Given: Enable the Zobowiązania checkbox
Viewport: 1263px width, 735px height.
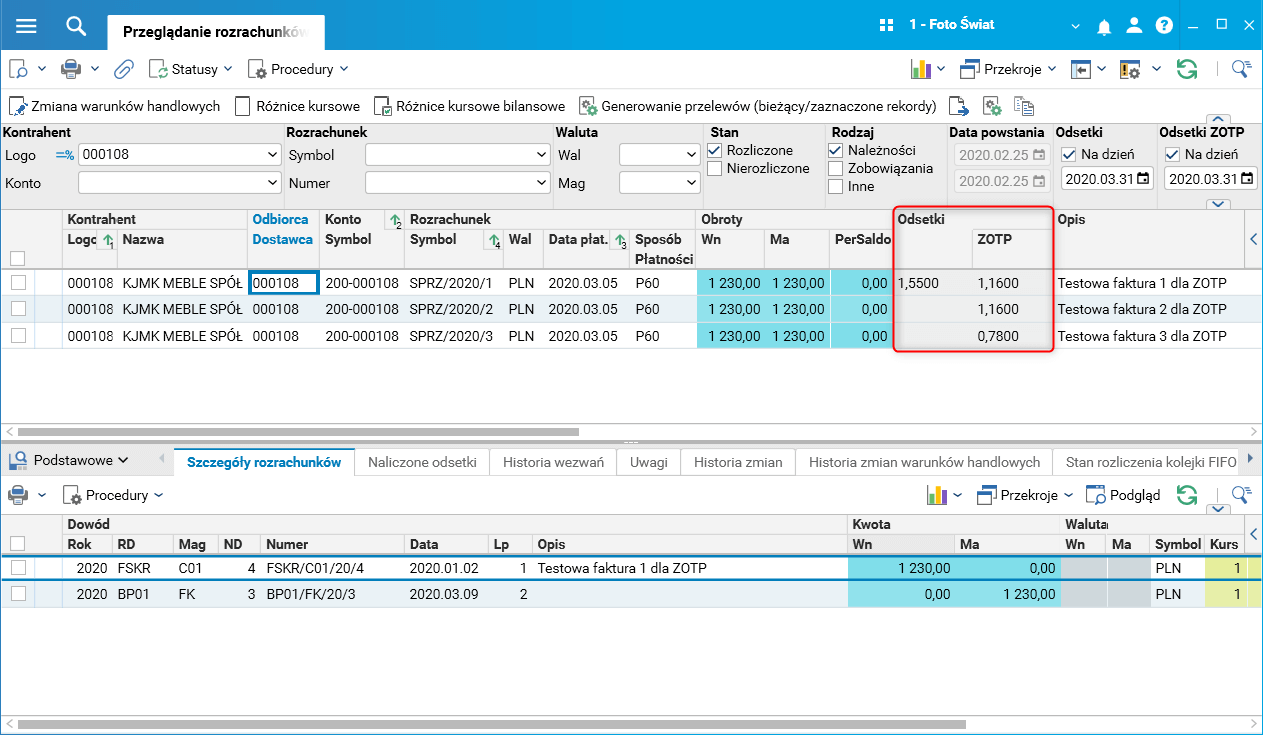Looking at the screenshot, I should click(836, 168).
